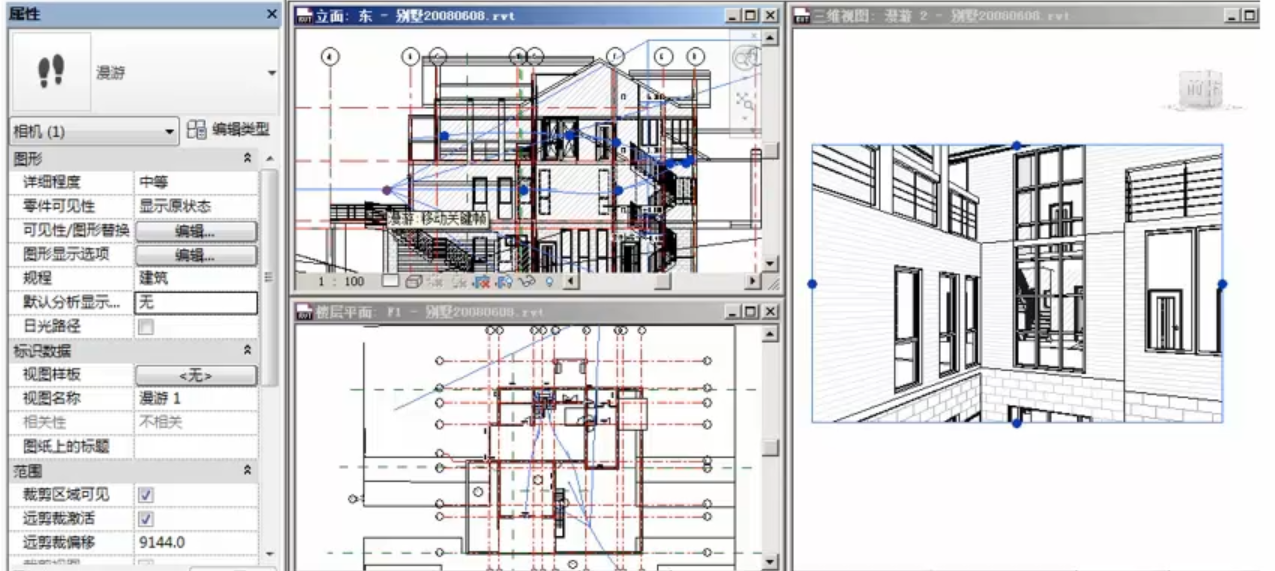This screenshot has height=571, width=1275.
Task: Uncheck the 裁剪区域可见 checkbox
Action: pos(146,495)
